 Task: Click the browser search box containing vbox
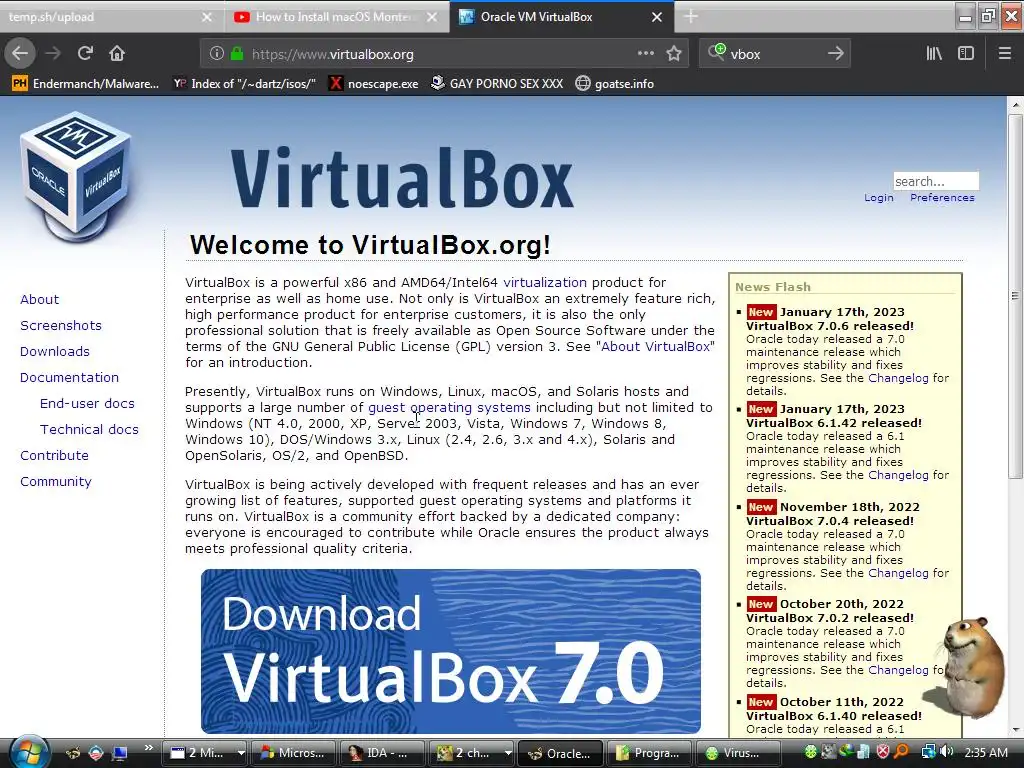[774, 54]
